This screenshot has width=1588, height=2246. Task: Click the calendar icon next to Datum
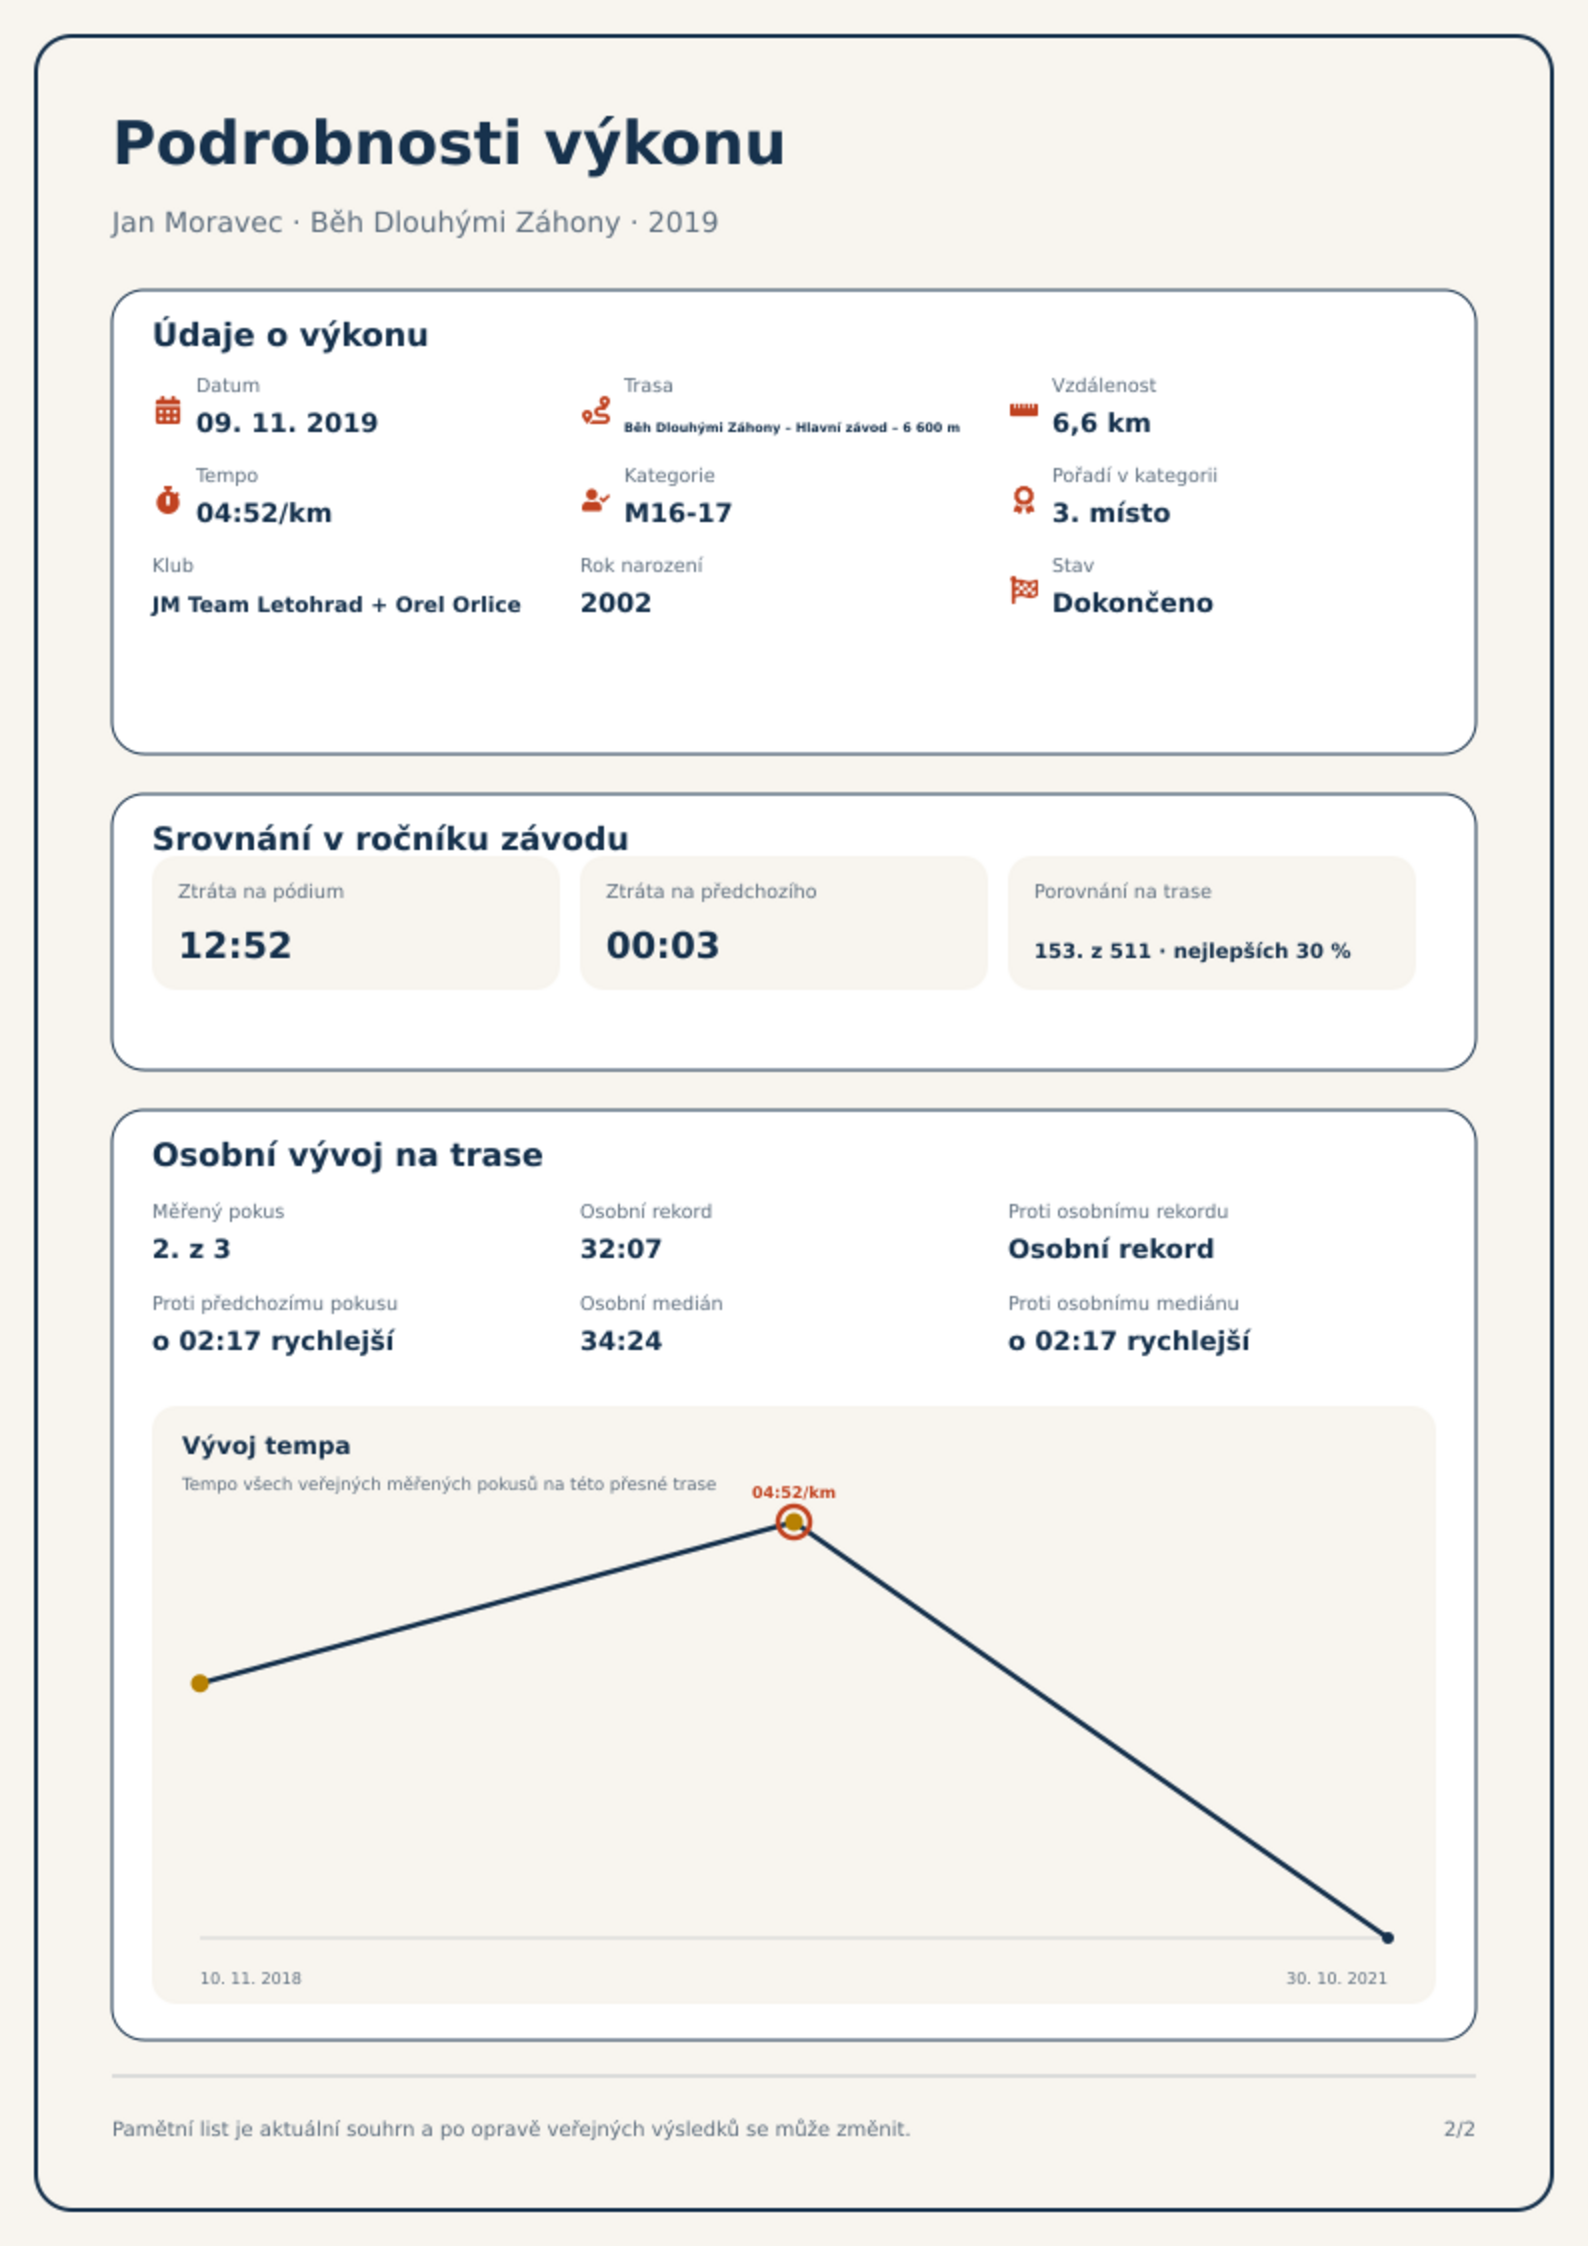click(168, 410)
